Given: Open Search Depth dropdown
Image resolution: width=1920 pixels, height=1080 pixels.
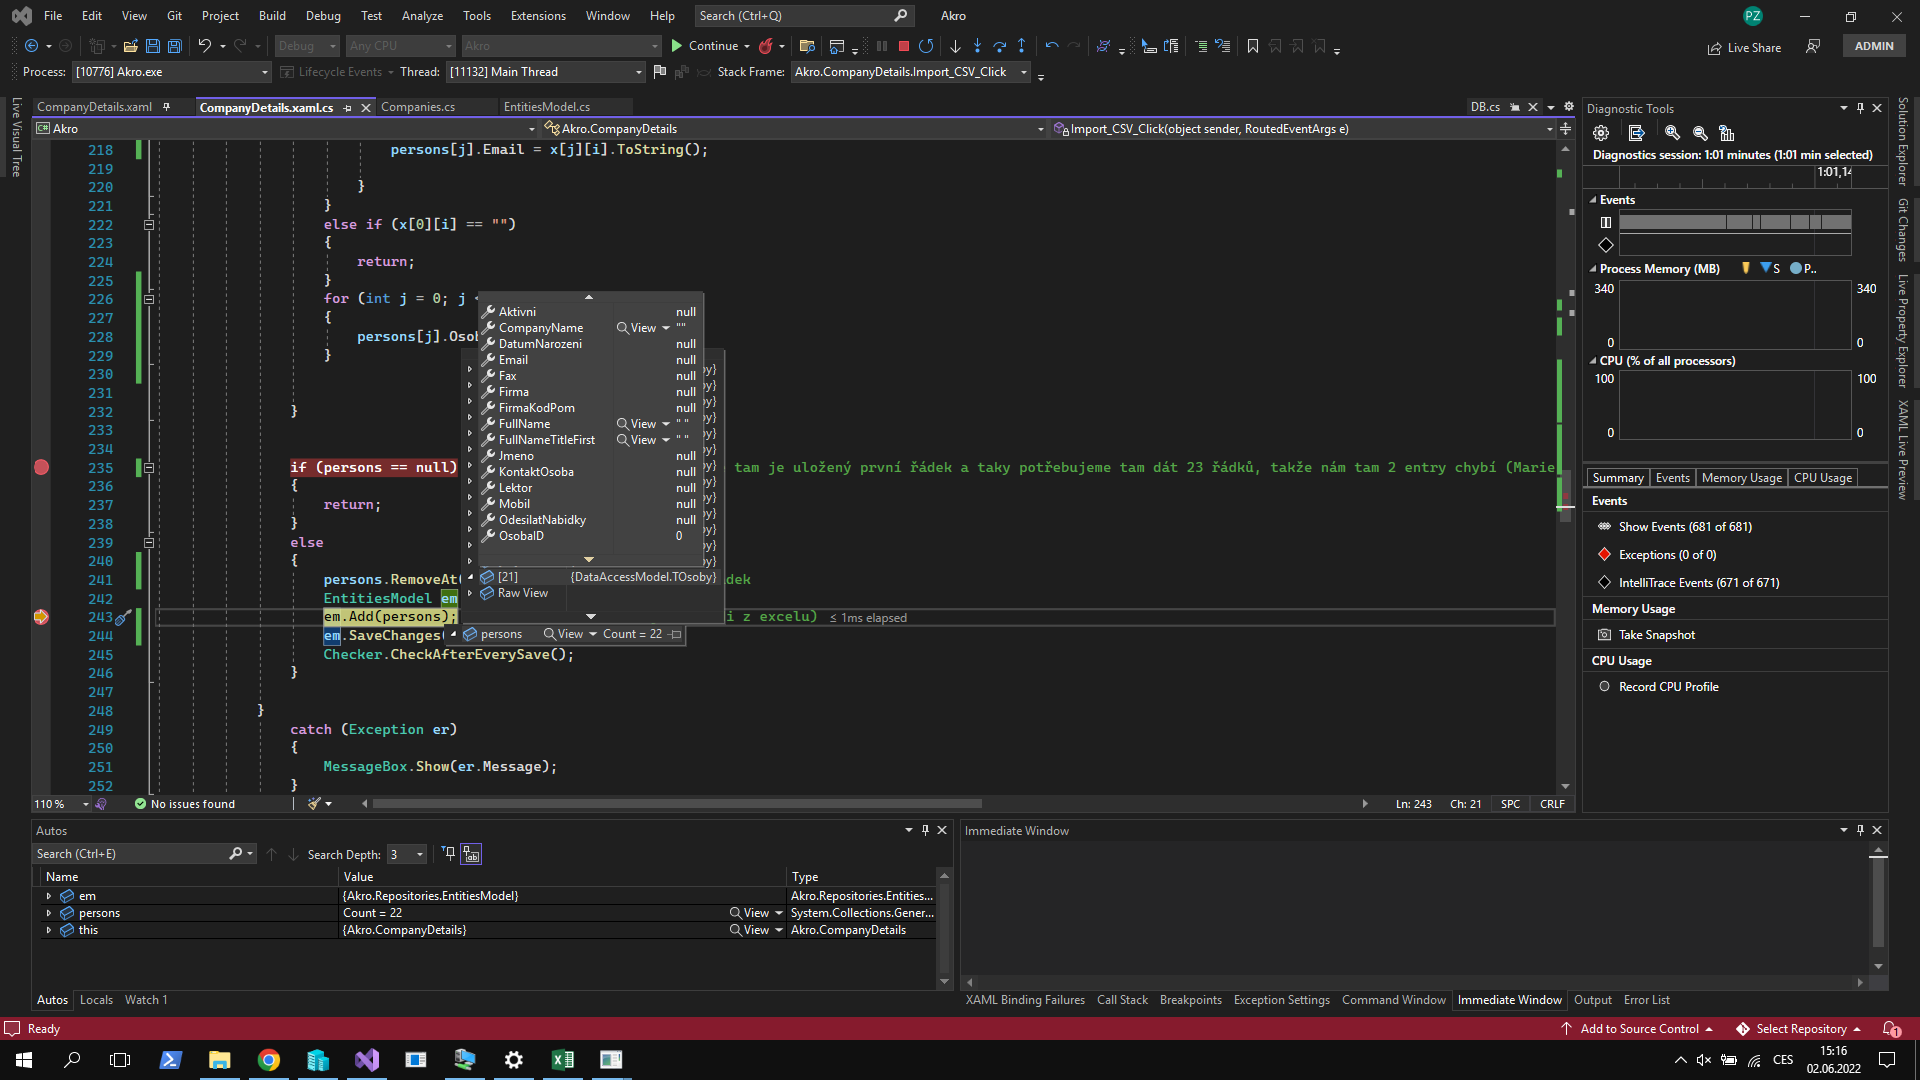Looking at the screenshot, I should [x=407, y=855].
